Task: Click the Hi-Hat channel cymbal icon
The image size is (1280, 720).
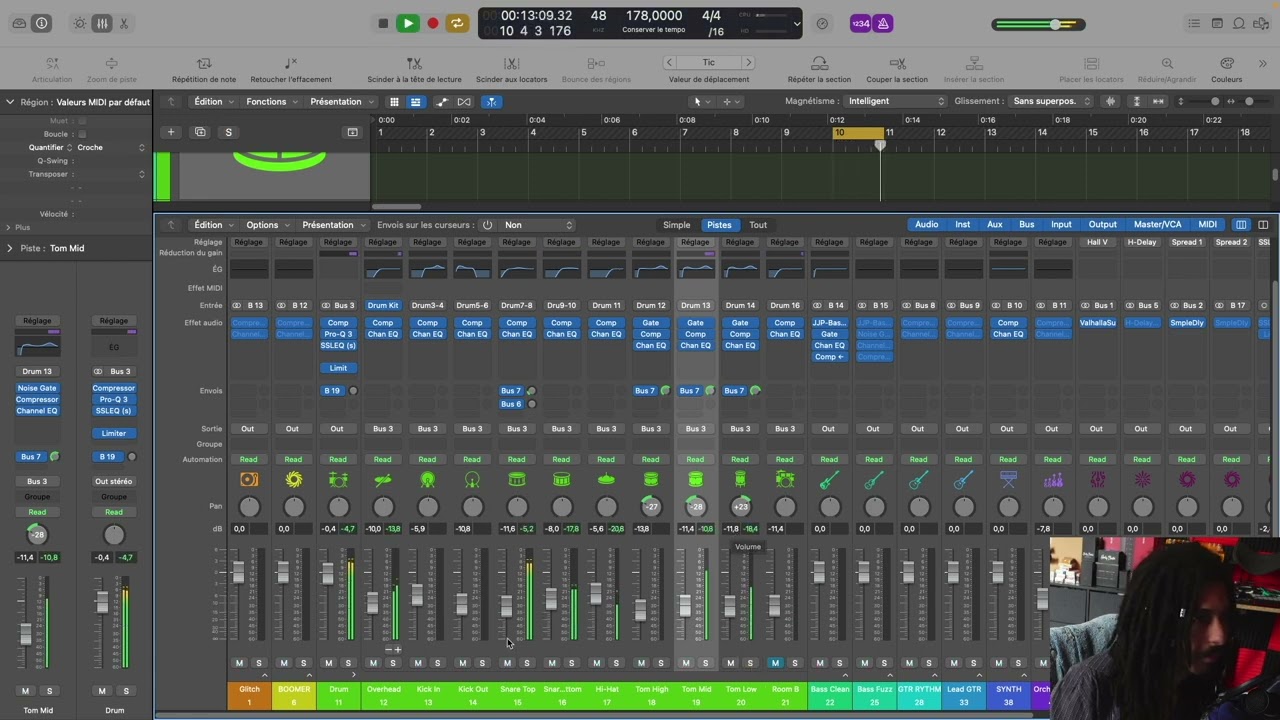Action: 606,480
